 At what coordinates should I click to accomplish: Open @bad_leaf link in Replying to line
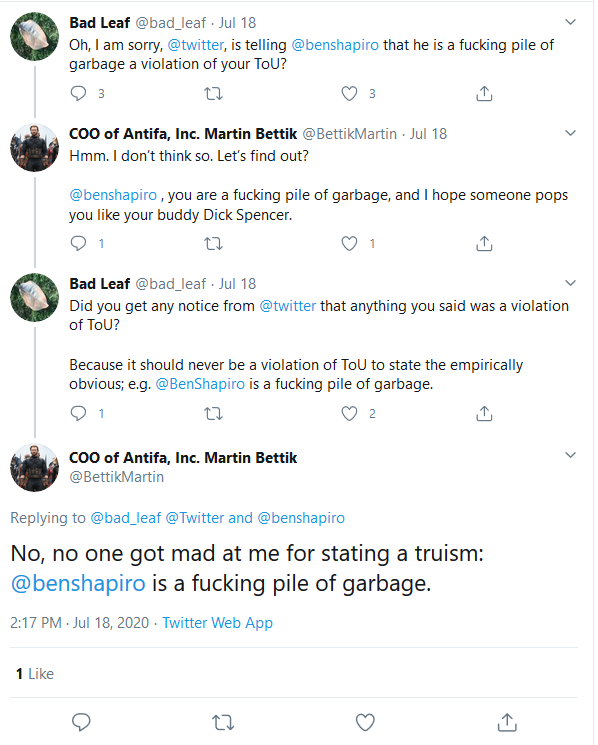pyautogui.click(x=126, y=517)
